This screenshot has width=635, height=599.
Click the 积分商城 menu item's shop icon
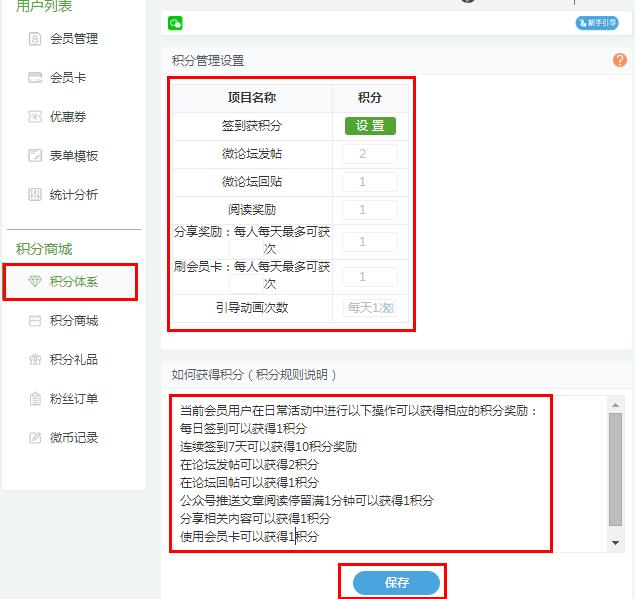(x=35, y=321)
